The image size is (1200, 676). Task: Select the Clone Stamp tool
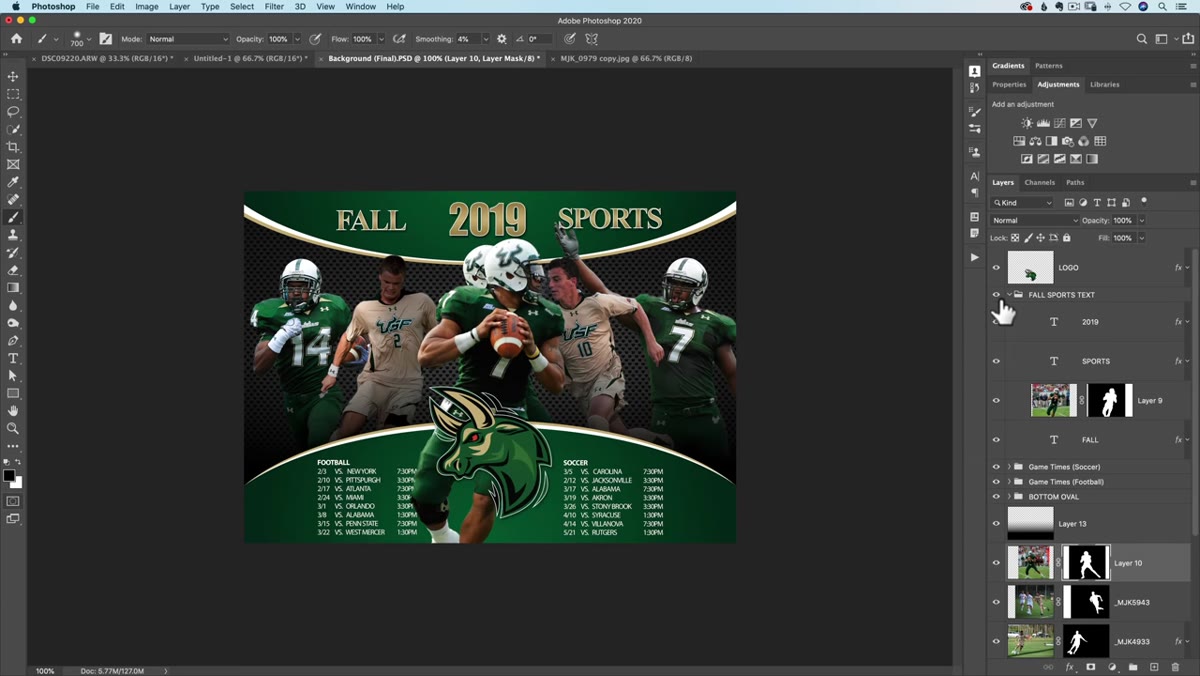point(13,235)
